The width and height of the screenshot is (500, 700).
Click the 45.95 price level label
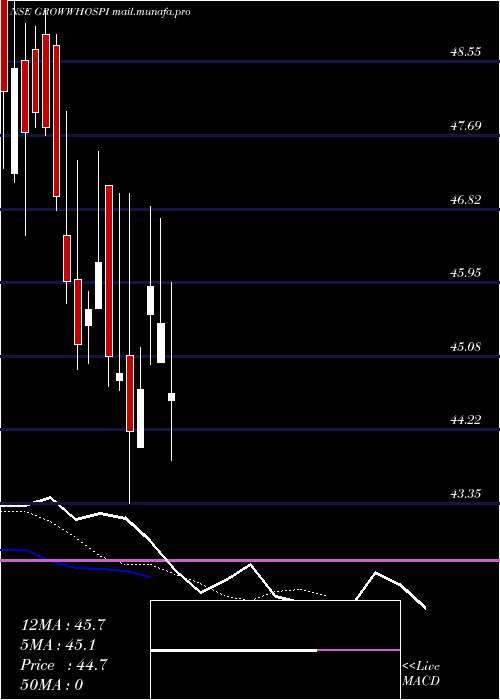point(466,273)
